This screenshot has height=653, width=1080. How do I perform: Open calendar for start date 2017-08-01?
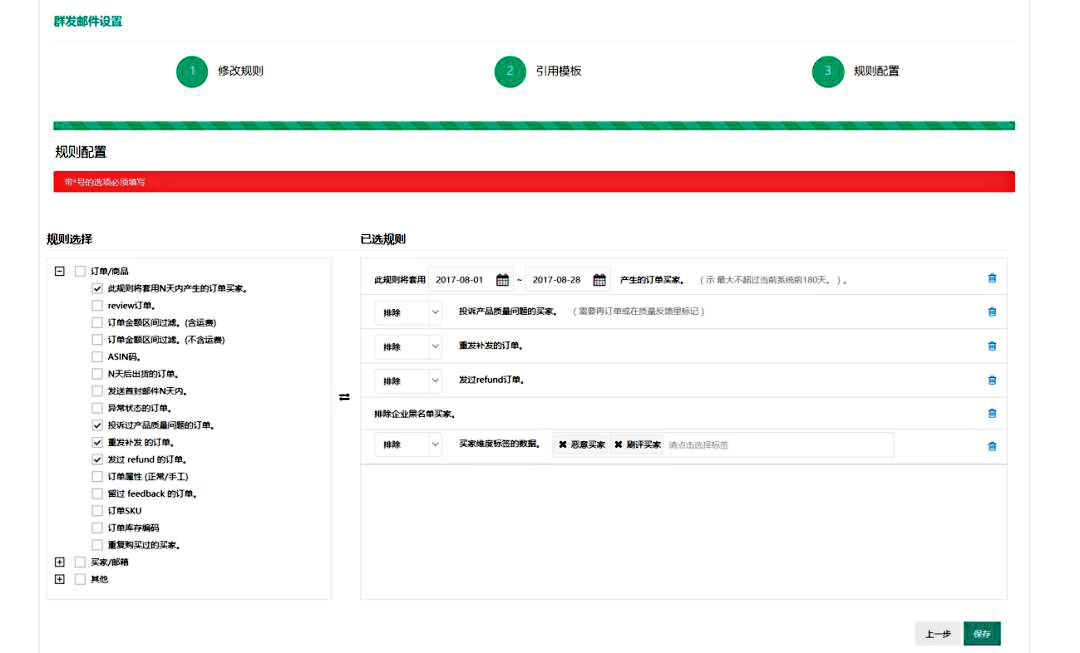point(503,280)
